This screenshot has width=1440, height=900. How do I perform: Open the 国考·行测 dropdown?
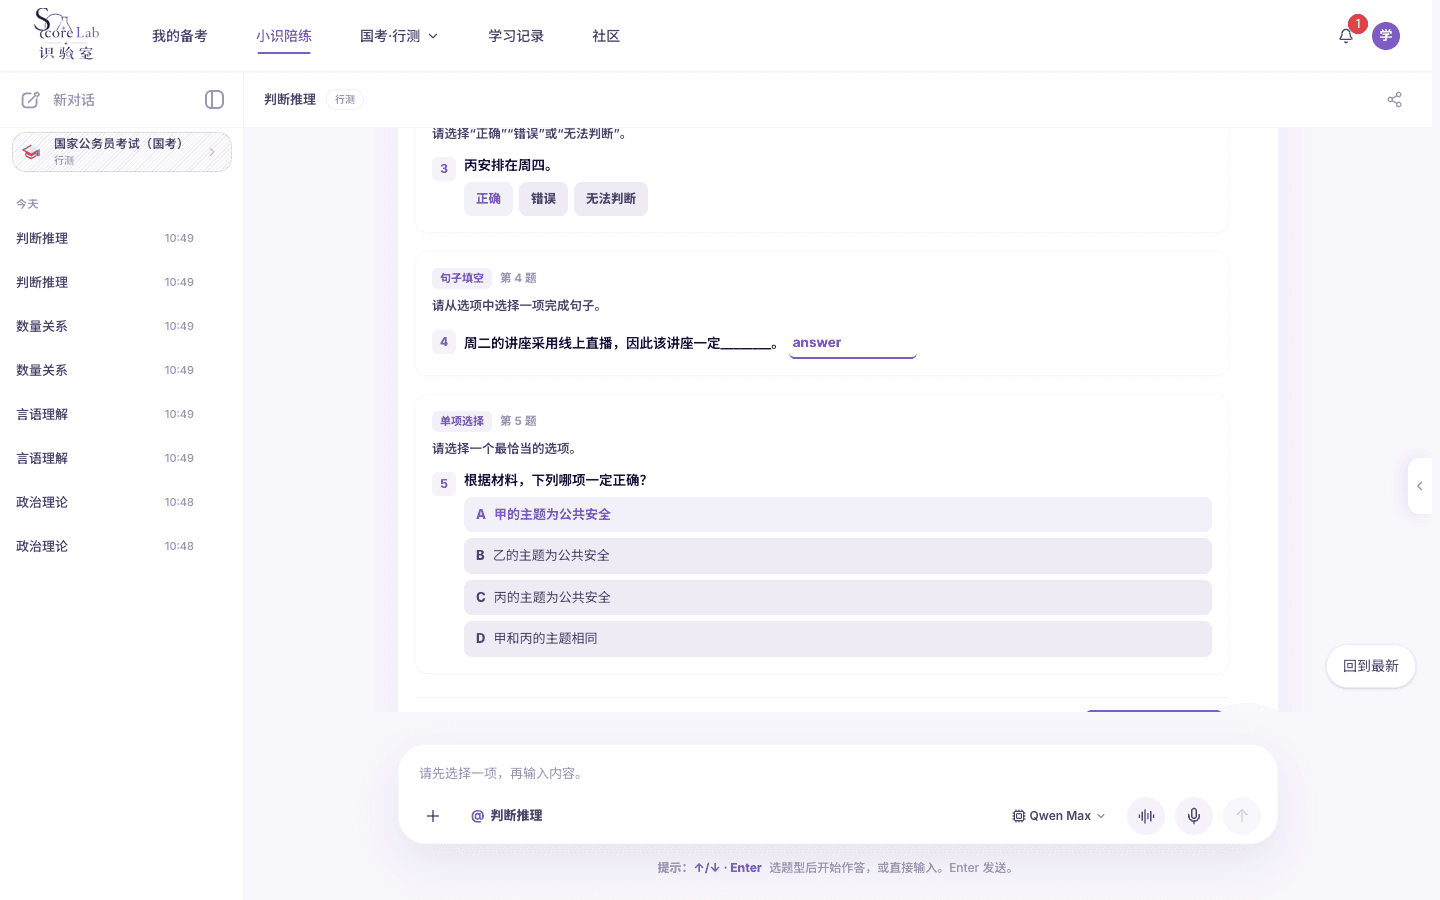[x=399, y=36]
